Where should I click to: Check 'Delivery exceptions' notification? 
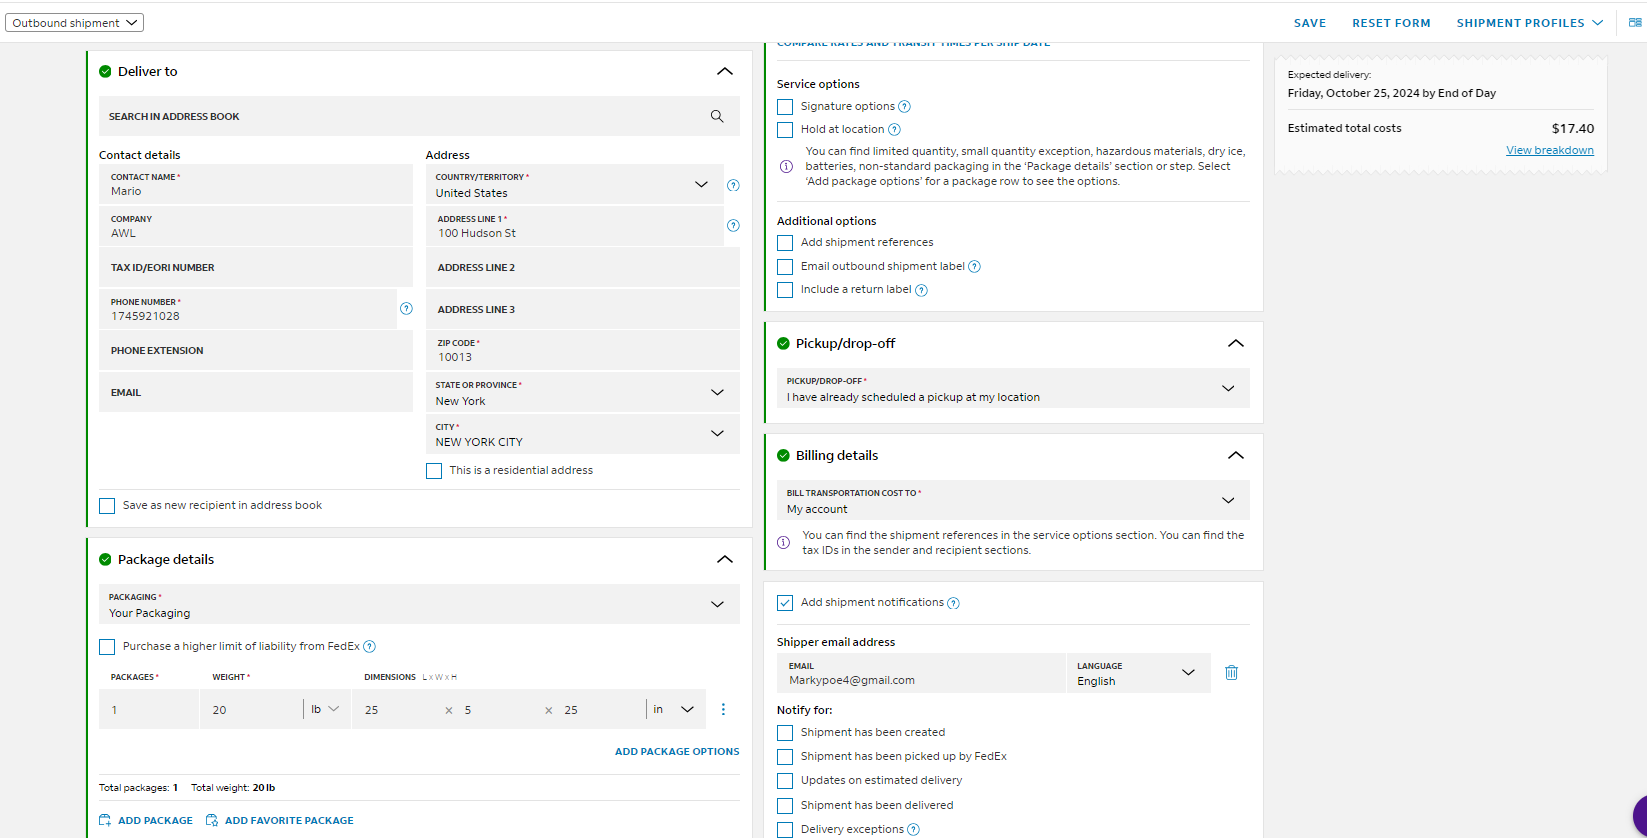[x=785, y=830]
